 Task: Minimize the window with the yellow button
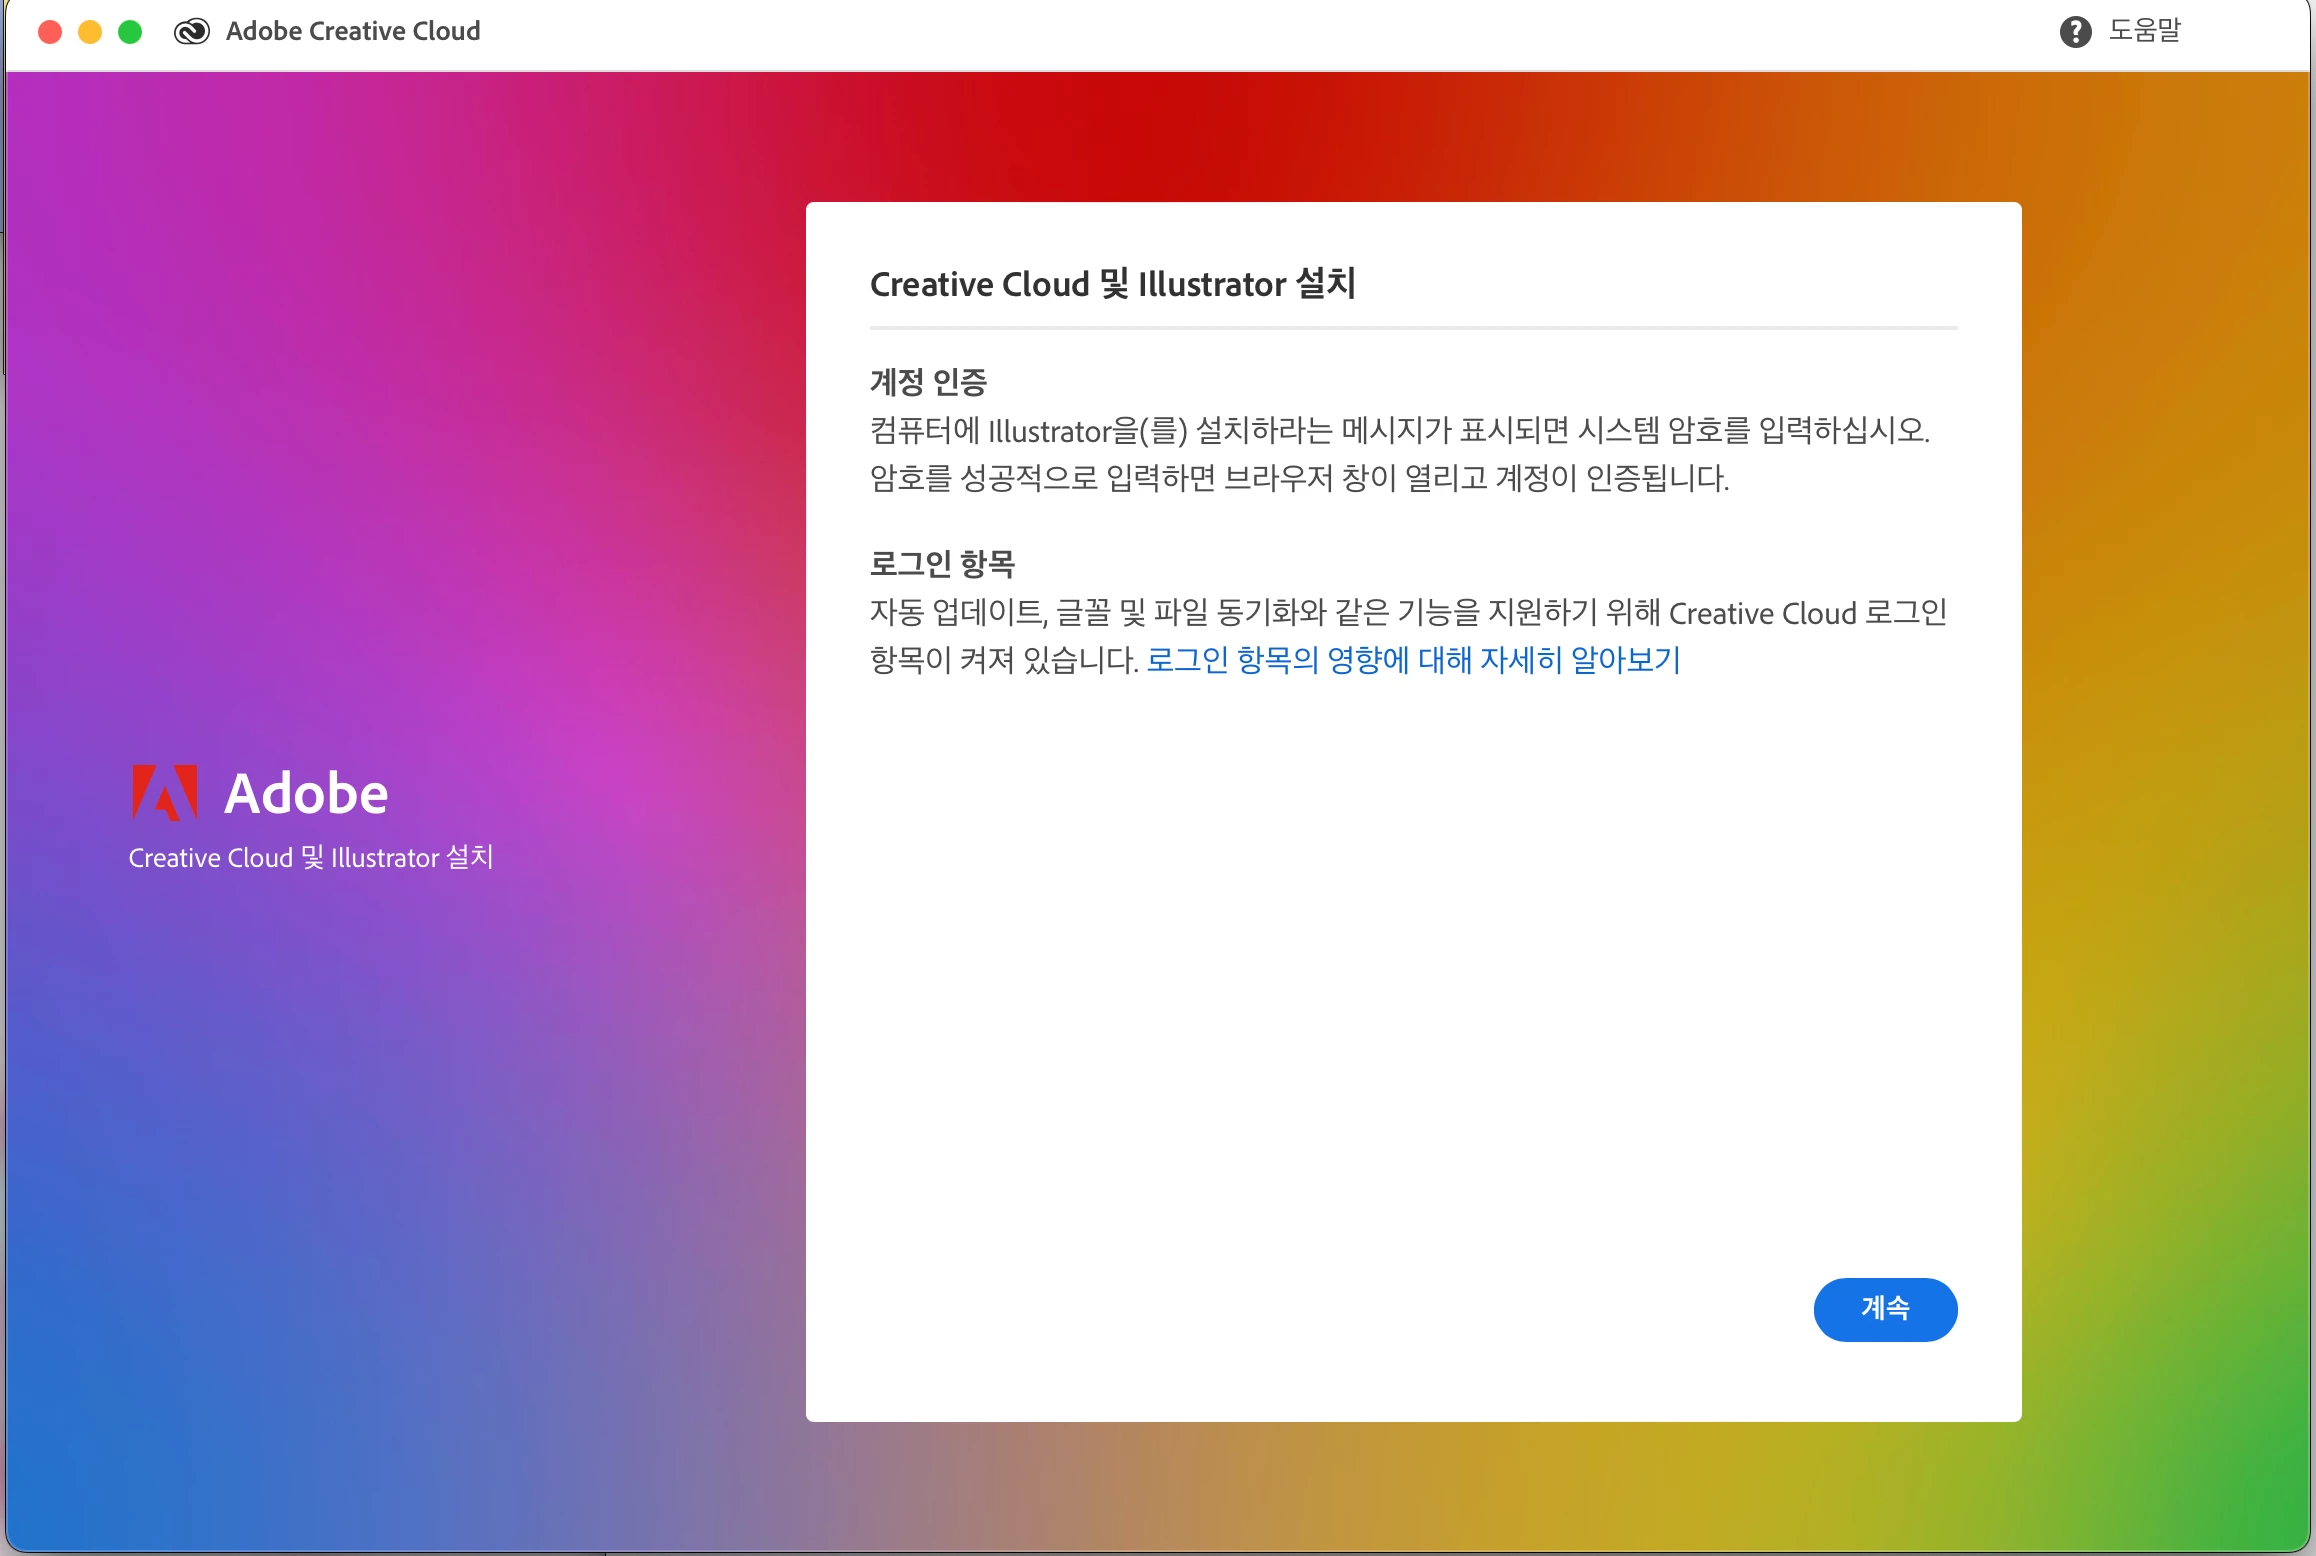90,32
